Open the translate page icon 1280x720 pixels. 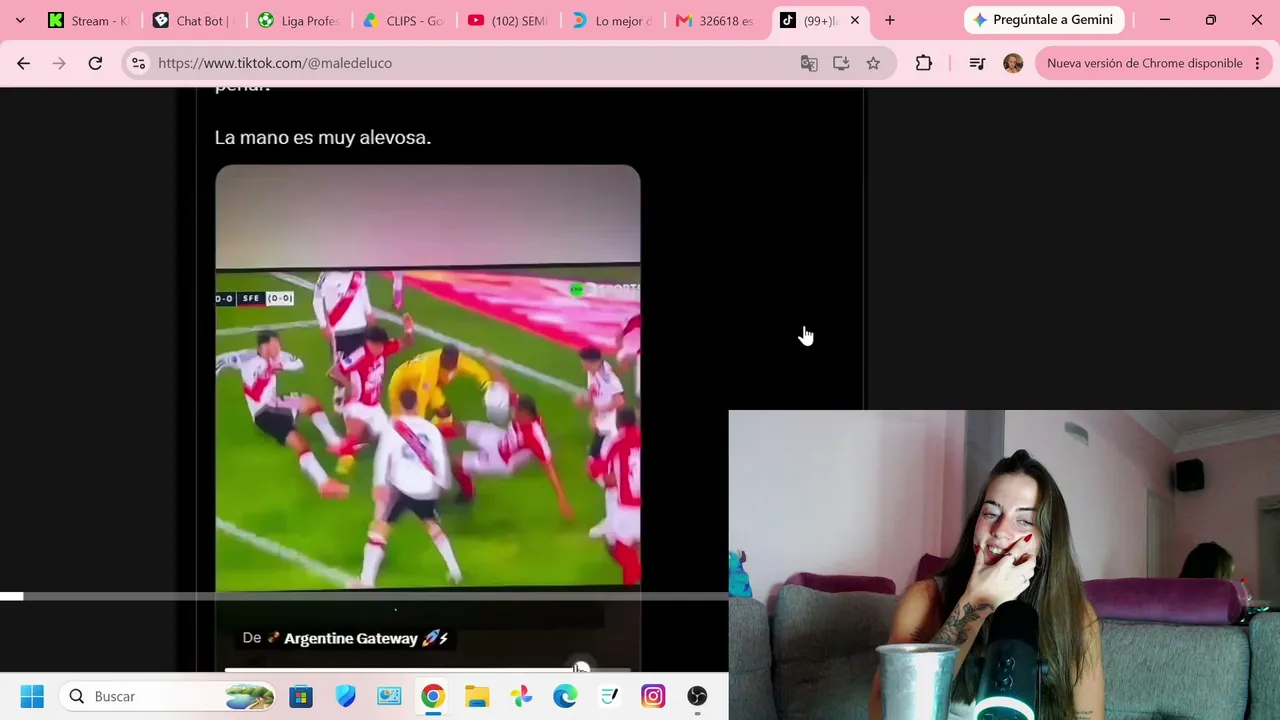tap(809, 63)
